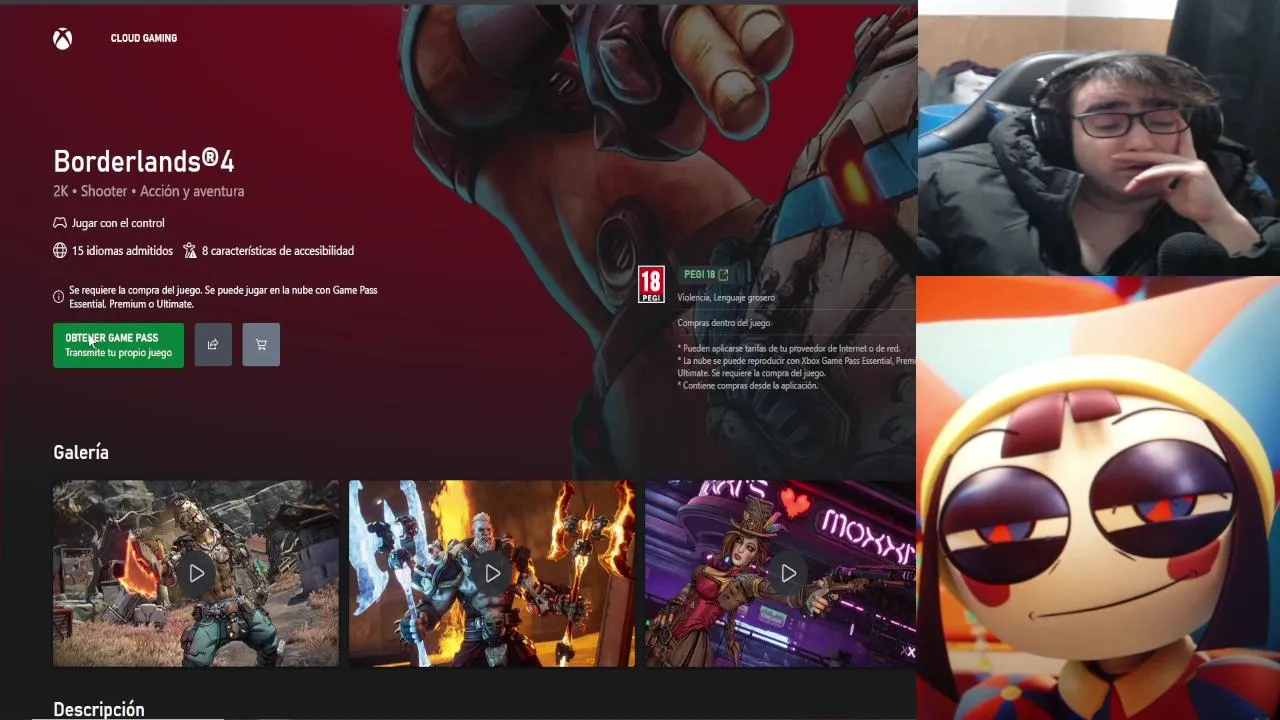Click the streamer webcam overlay
Viewport: 1280px width, 720px height.
pyautogui.click(x=1099, y=138)
